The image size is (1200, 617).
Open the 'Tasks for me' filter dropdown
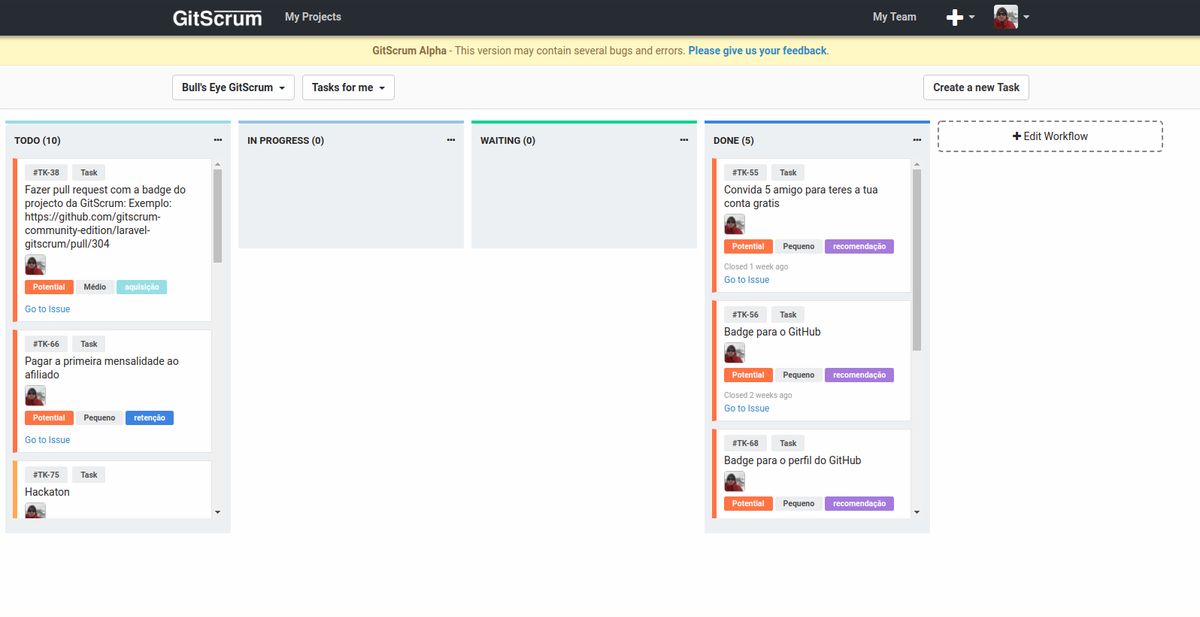tap(347, 87)
